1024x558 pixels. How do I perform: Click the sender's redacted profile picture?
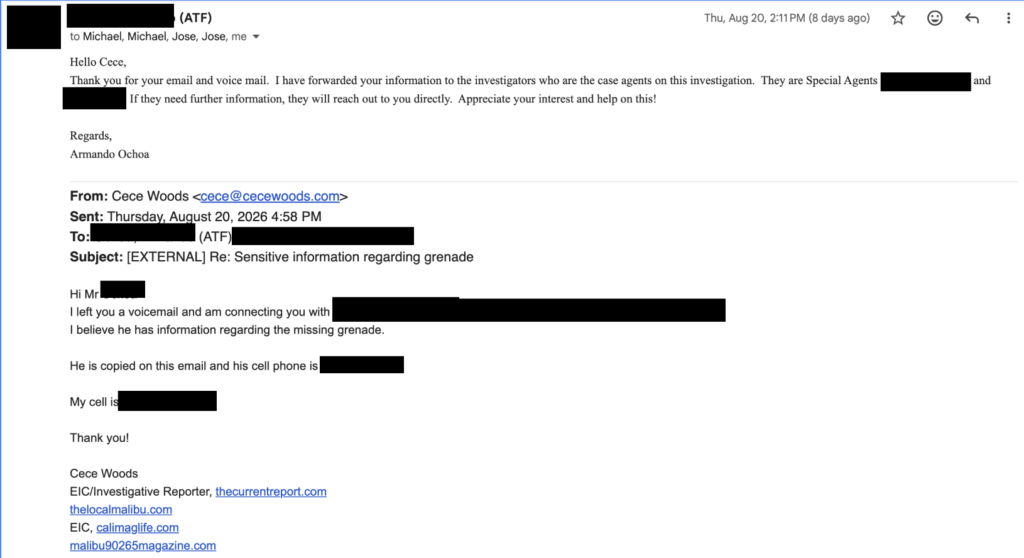coord(34,27)
